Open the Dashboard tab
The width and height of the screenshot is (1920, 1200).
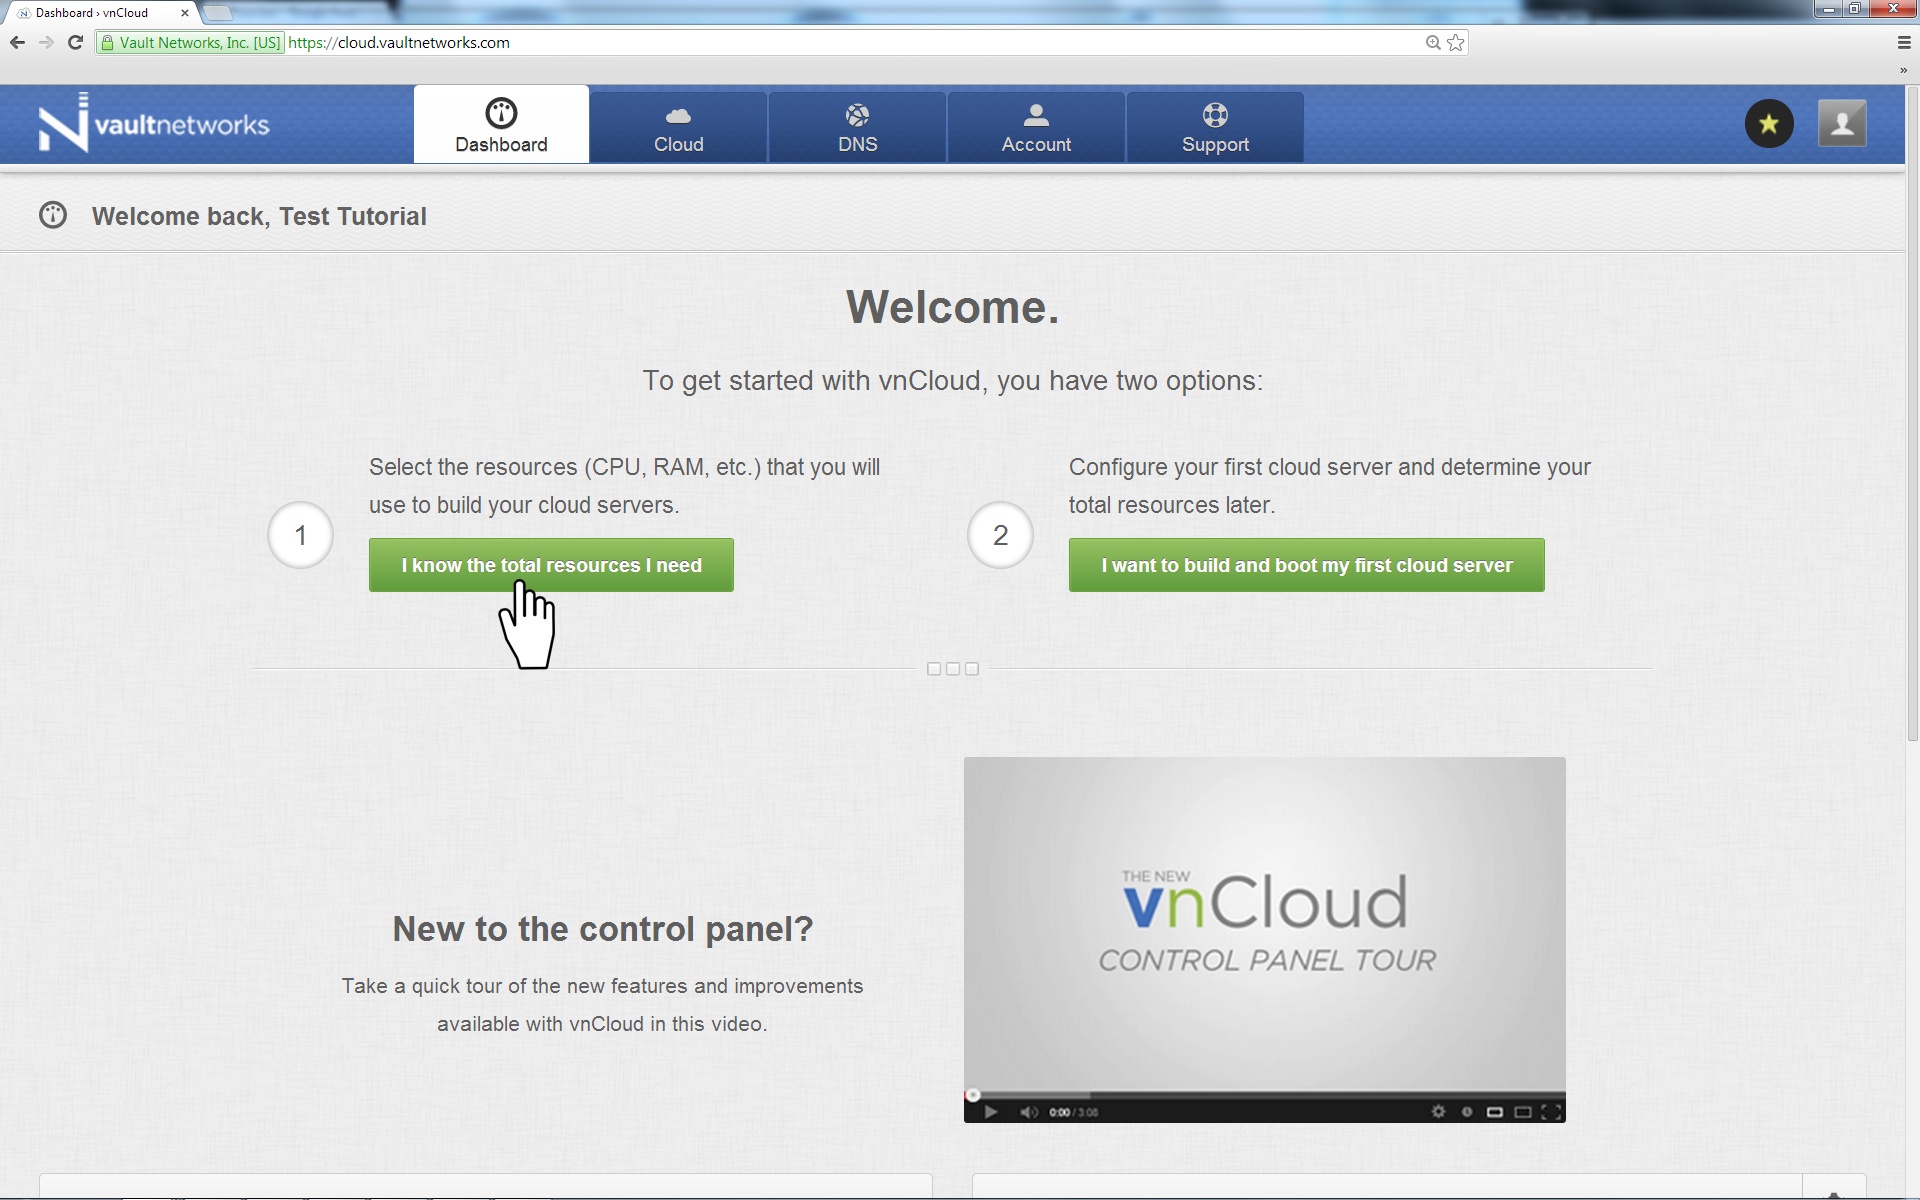(501, 126)
